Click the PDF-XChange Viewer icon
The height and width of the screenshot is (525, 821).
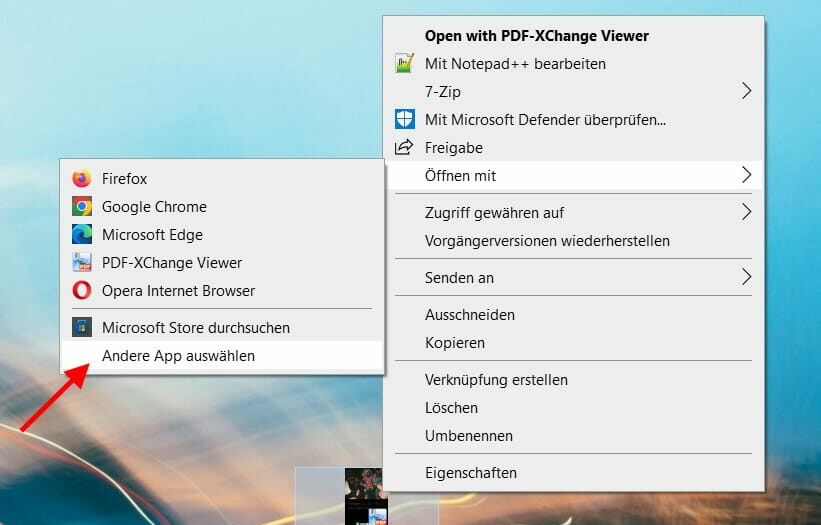tap(82, 262)
